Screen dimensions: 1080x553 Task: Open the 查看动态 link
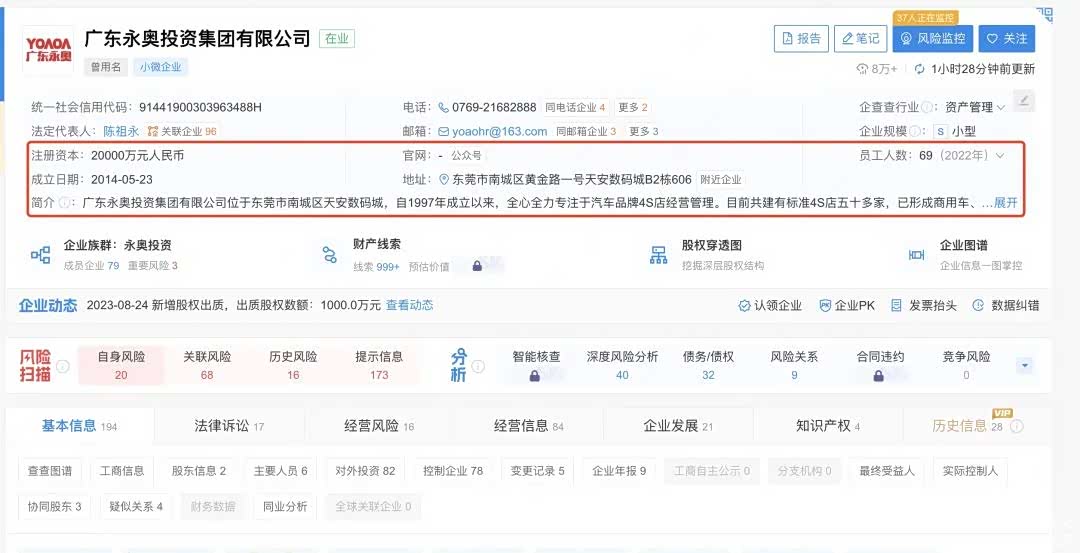tap(409, 305)
